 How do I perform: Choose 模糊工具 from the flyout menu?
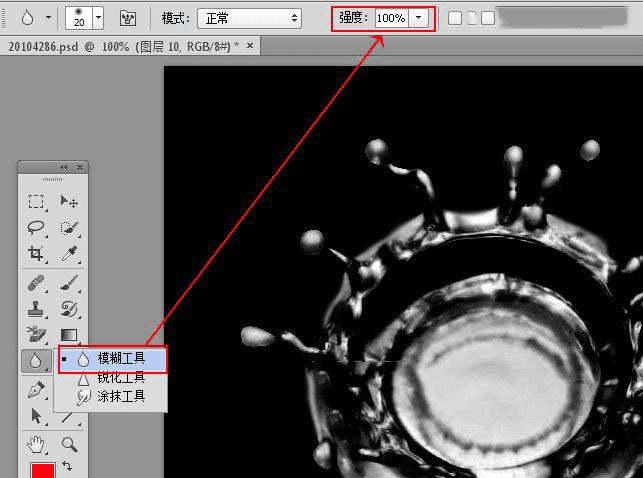click(112, 359)
